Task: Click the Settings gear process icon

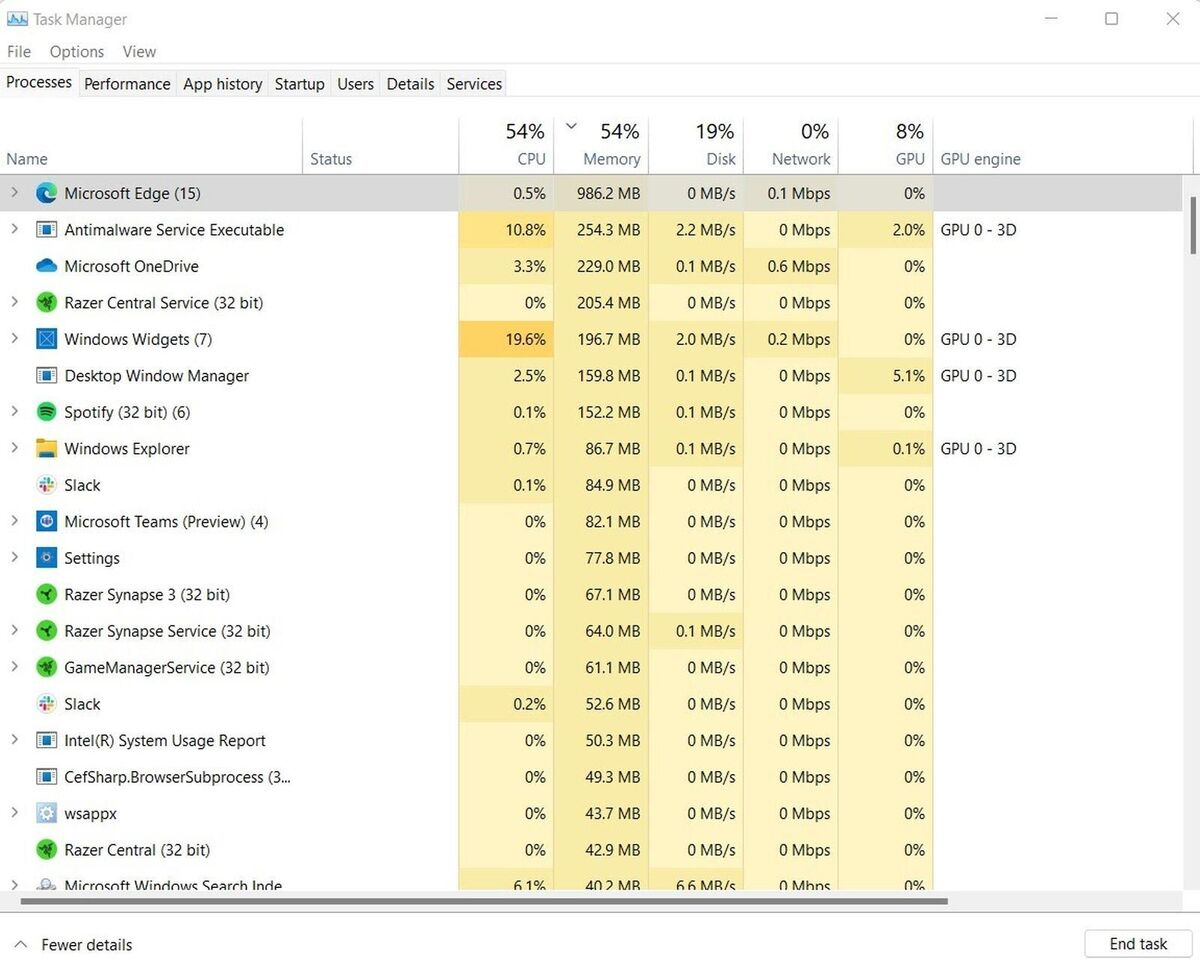Action: (x=46, y=558)
